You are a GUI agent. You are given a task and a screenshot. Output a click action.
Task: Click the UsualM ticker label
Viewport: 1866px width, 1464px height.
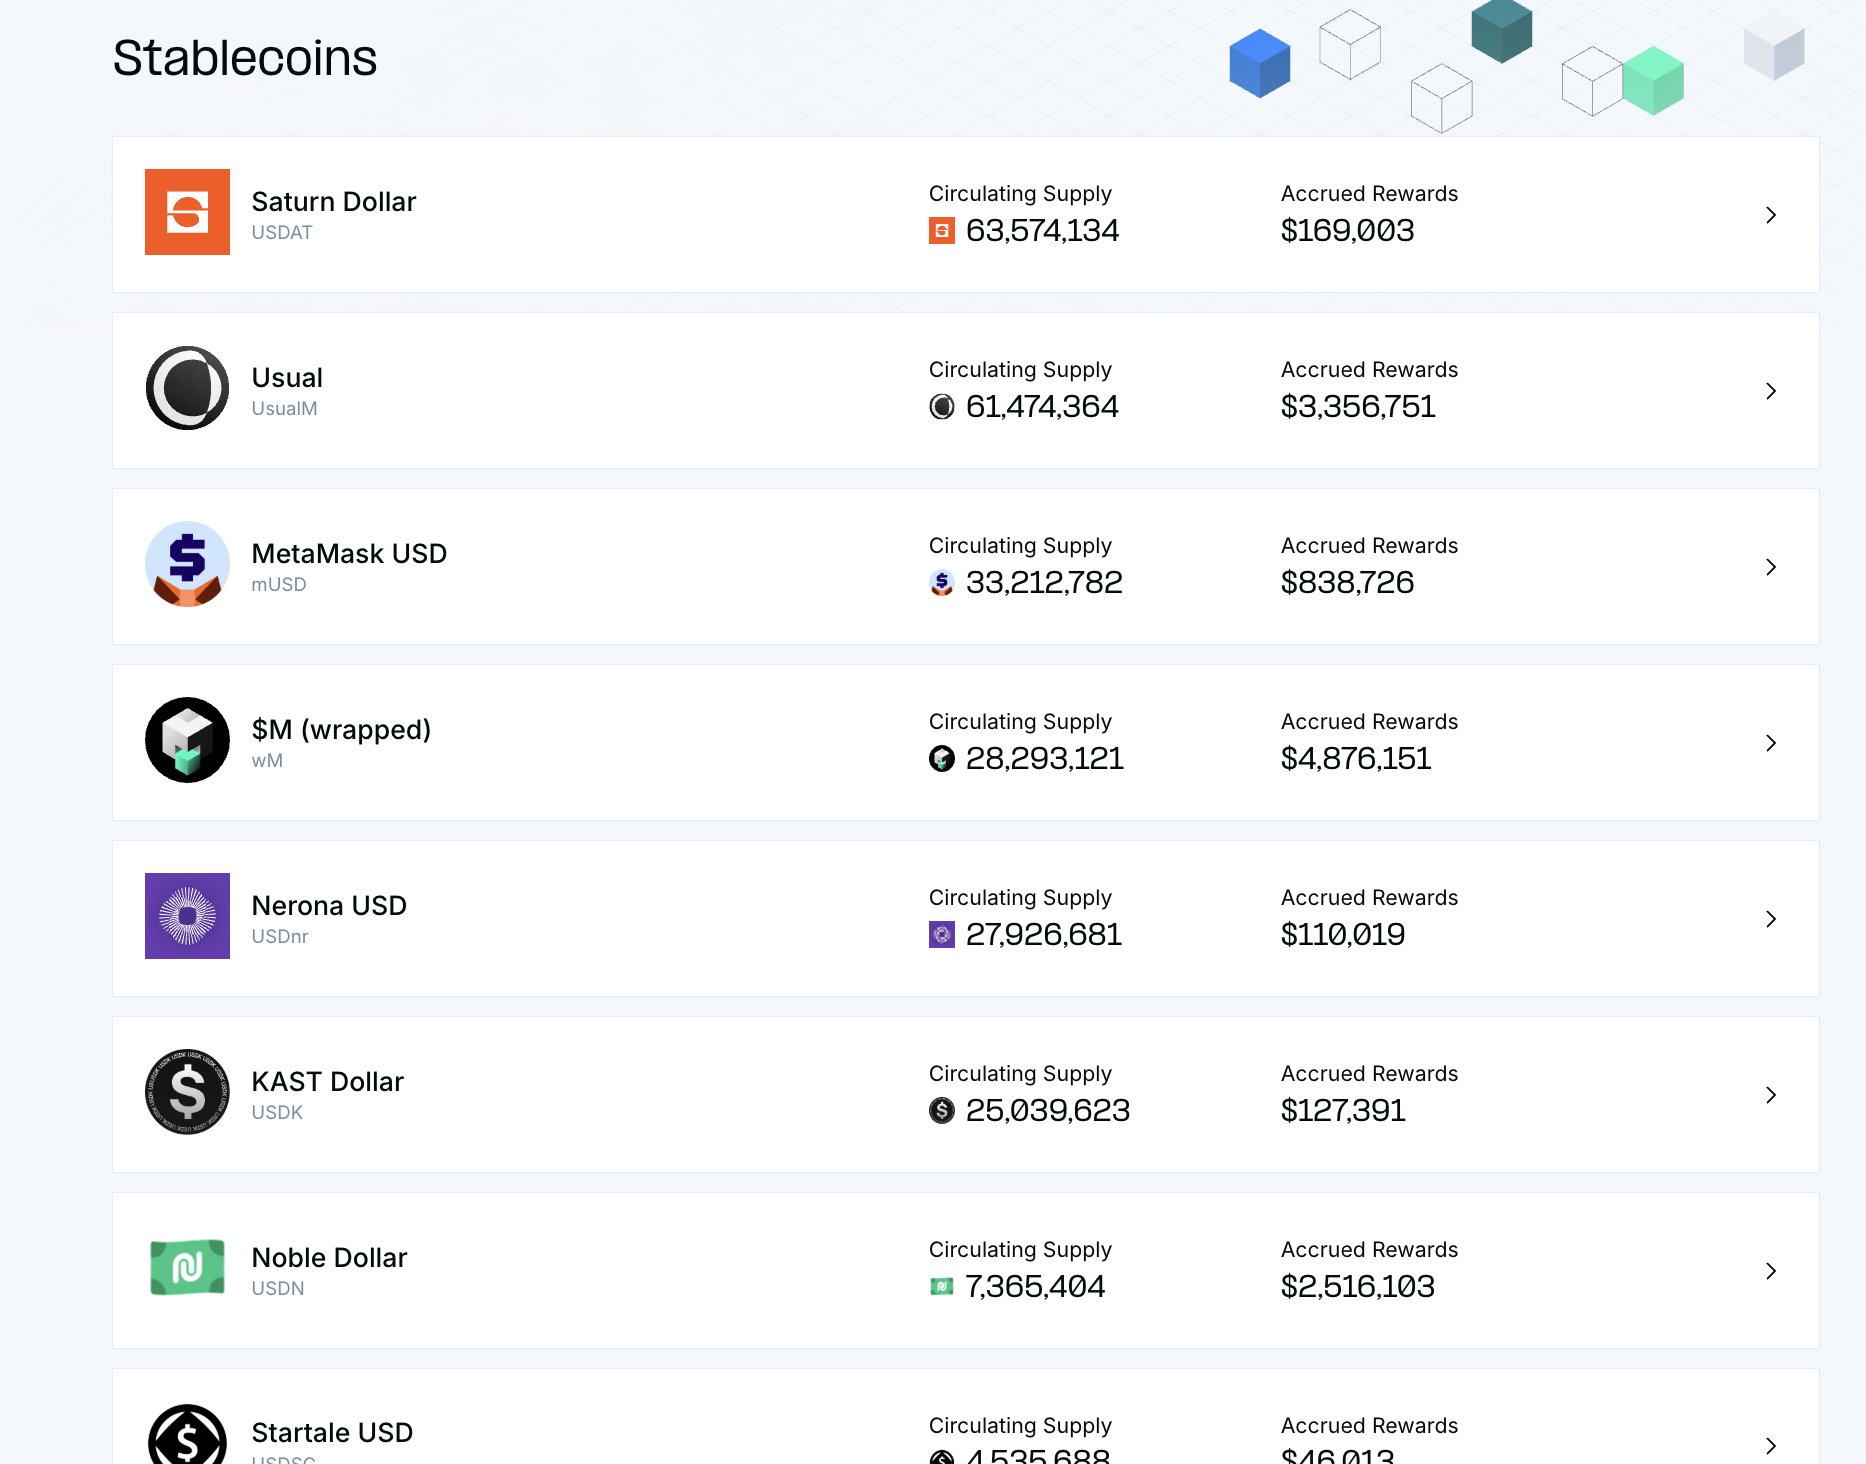284,409
